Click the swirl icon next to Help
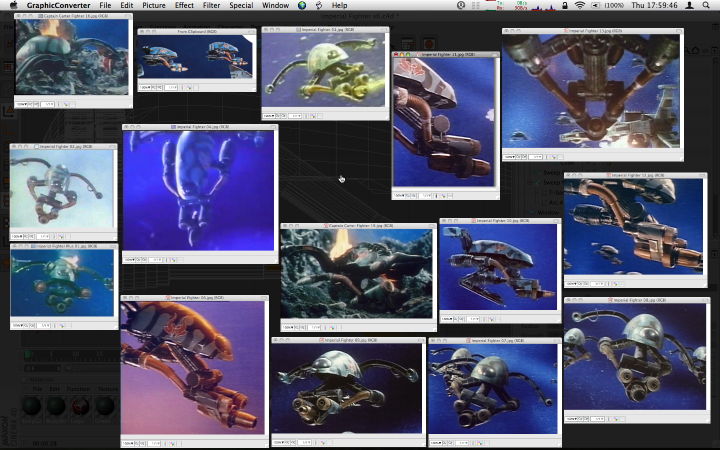Screen dimensions: 720x450 tap(319, 6)
